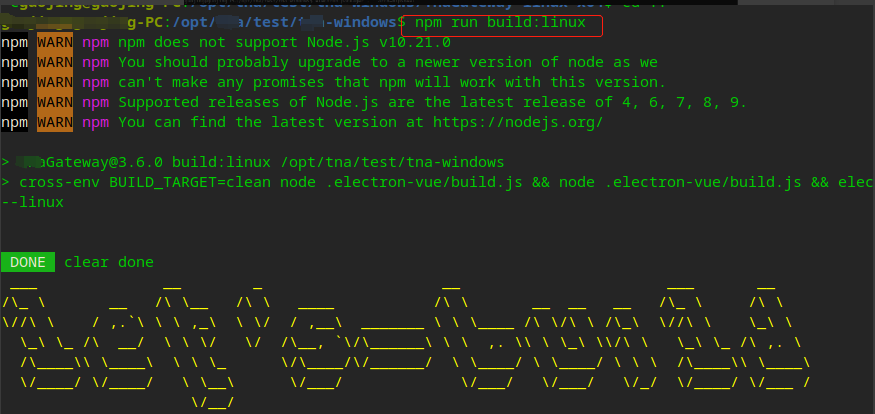Click the orange WARN label beside 'does not support'
Viewport: 875px width, 414px height.
[55, 42]
